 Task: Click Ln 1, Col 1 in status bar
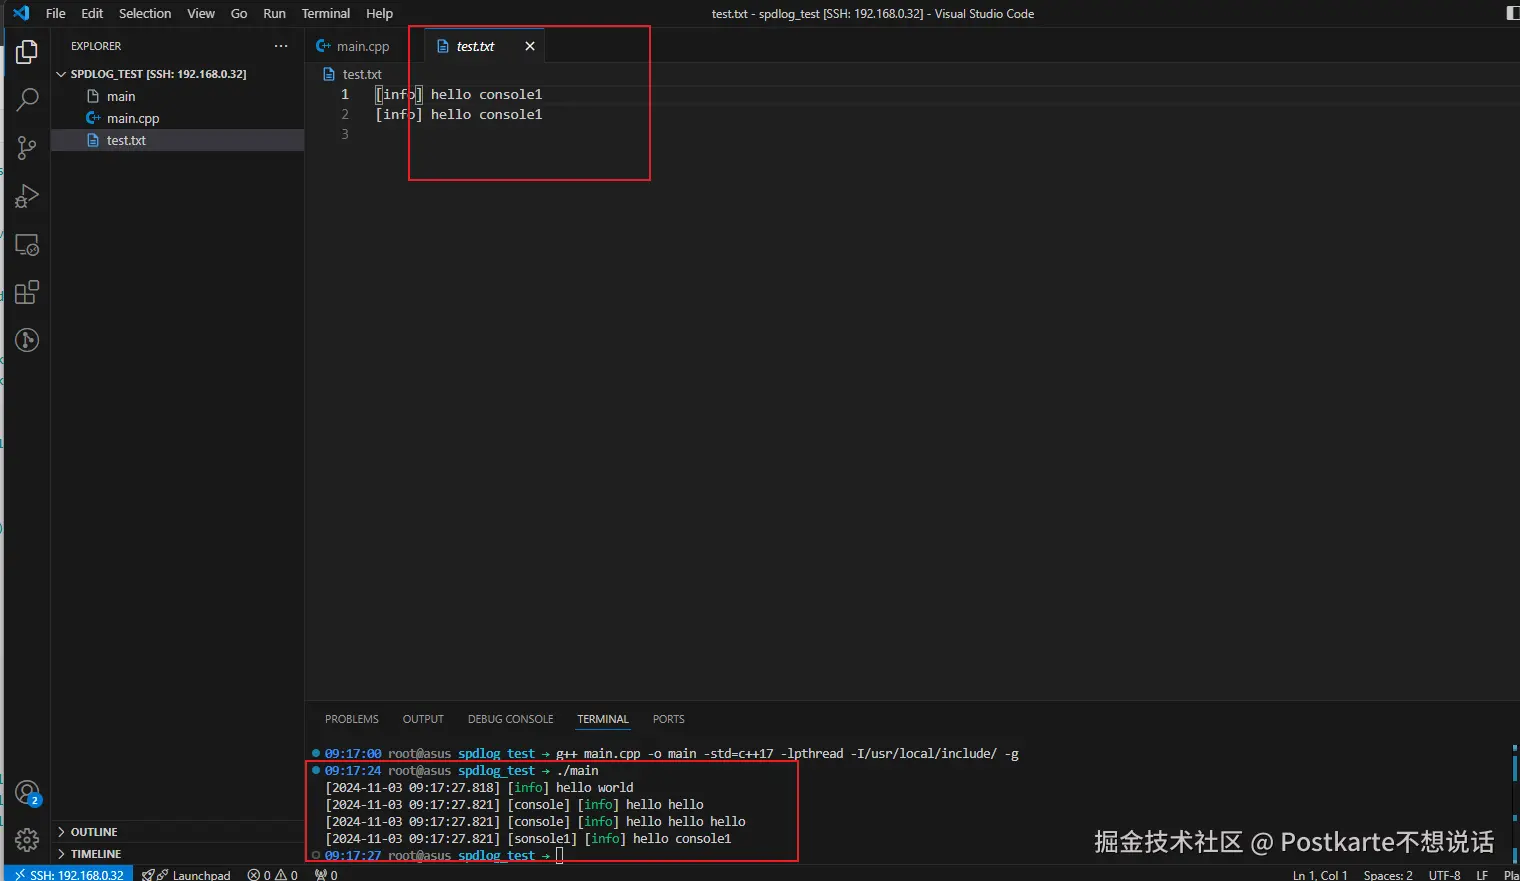pos(1320,874)
